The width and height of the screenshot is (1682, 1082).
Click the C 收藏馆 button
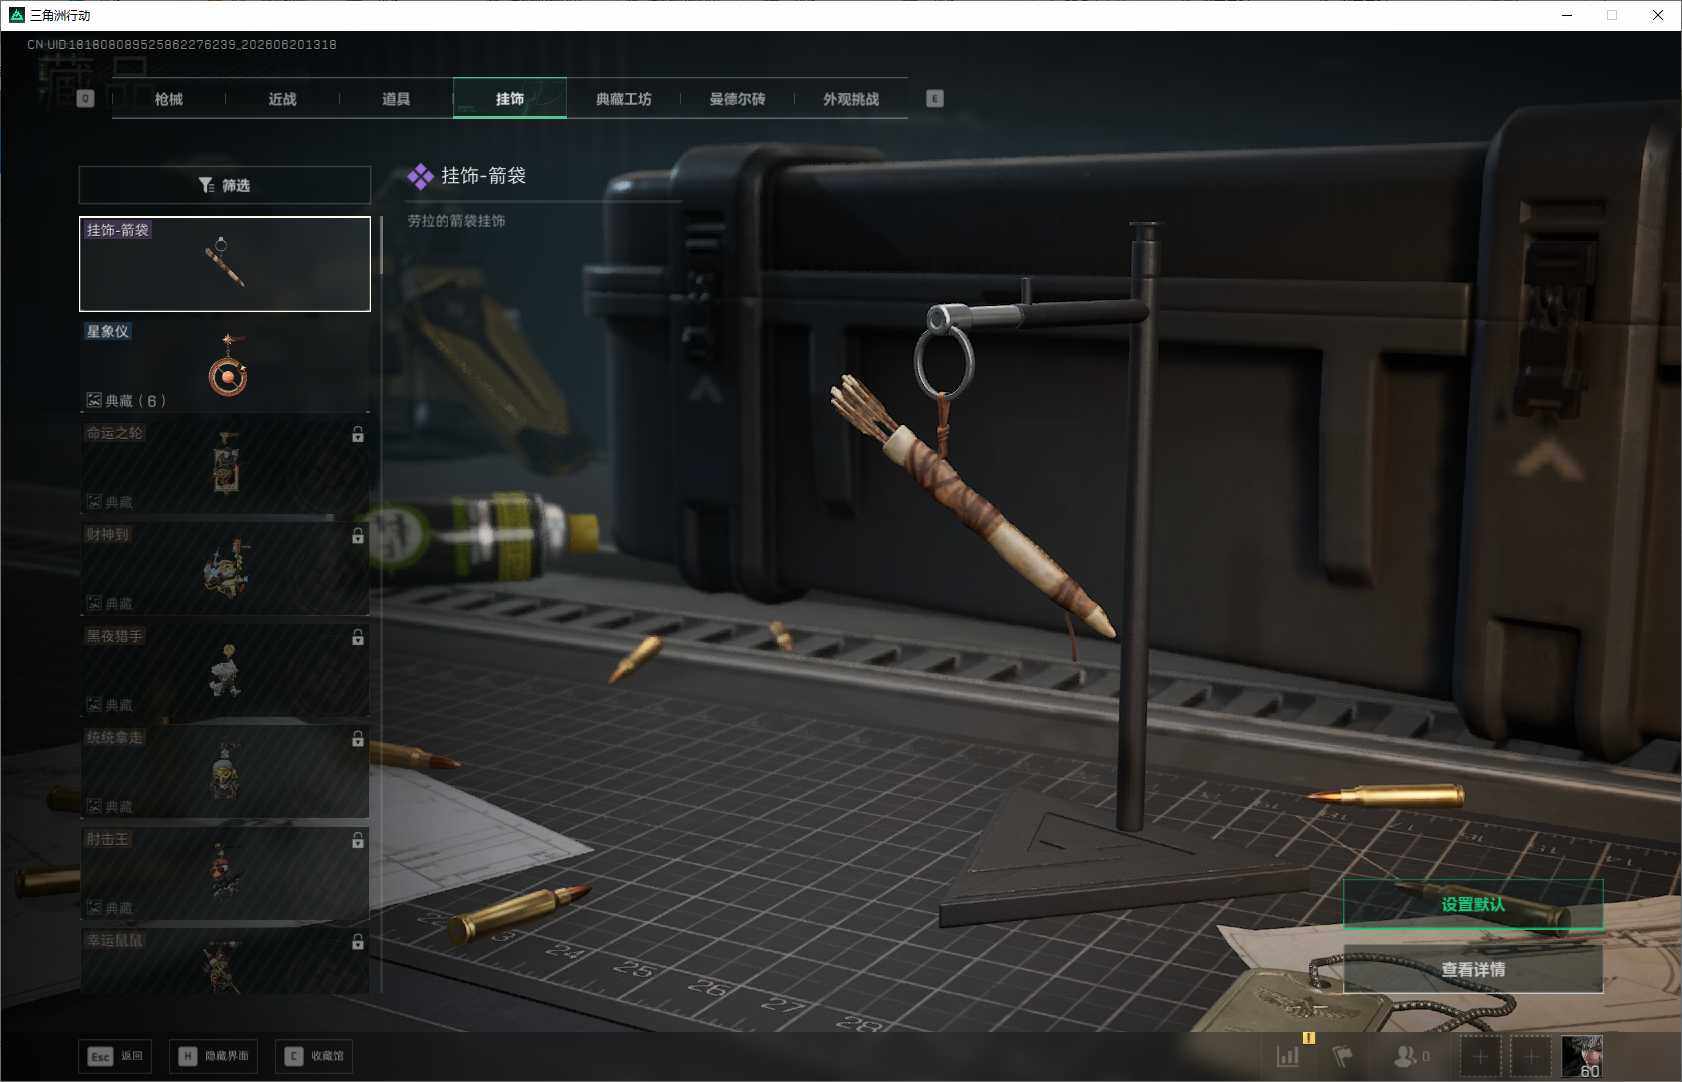coord(314,1056)
